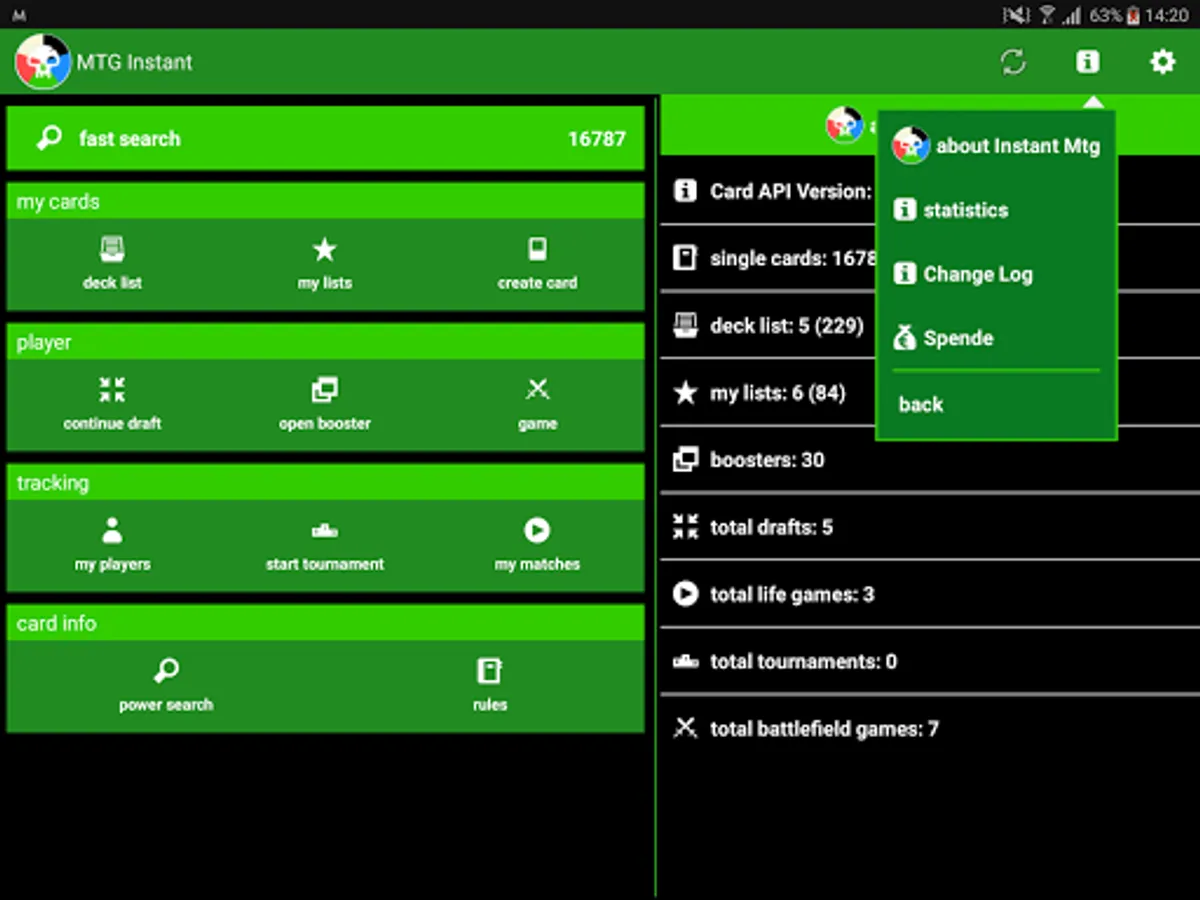Click the start tournament label
This screenshot has width=1200, height=900.
pos(325,564)
